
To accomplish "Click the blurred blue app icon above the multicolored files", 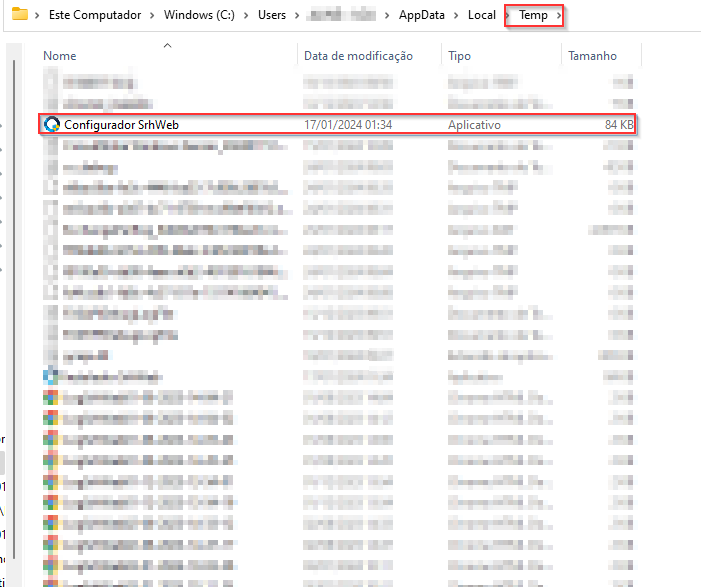I will coord(52,376).
